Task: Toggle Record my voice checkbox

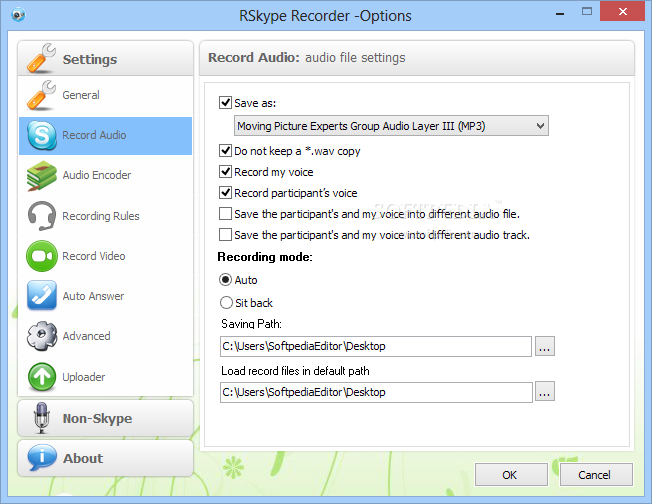Action: (225, 171)
